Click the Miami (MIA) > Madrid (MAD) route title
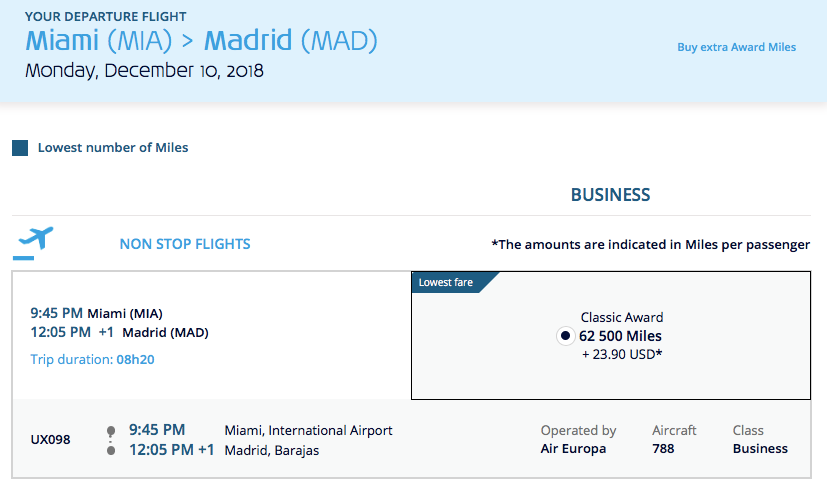 click(x=201, y=41)
